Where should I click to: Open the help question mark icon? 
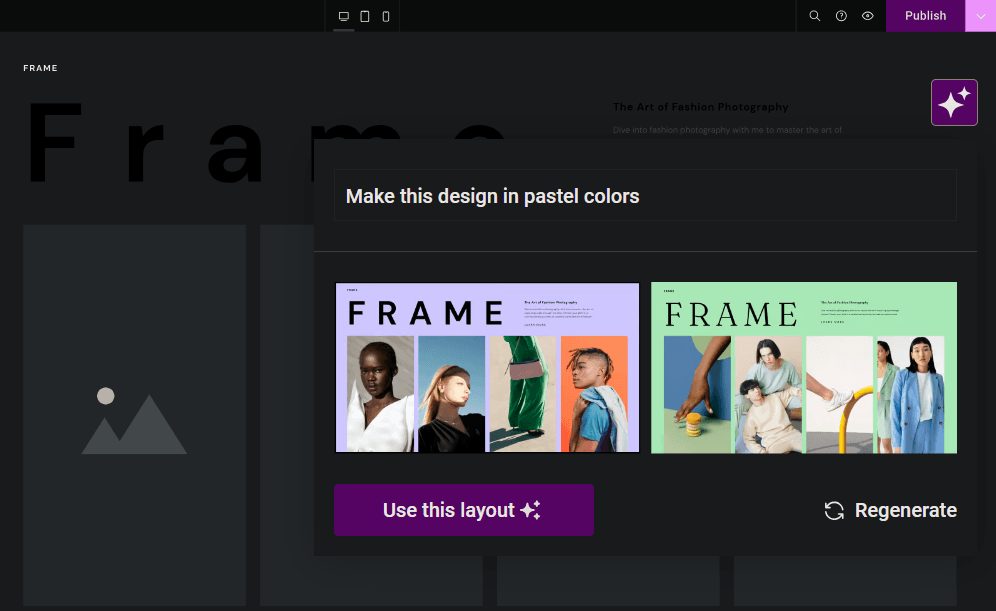point(841,16)
